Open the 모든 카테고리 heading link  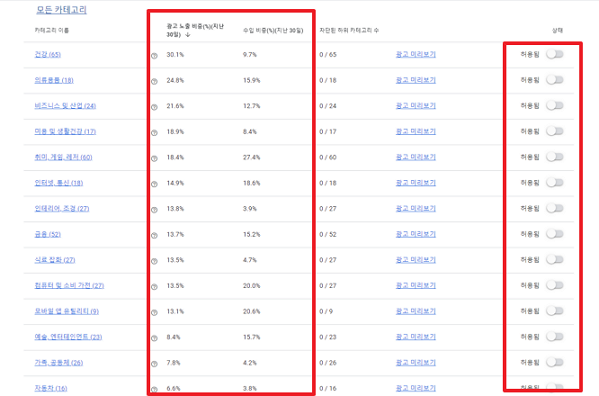62,10
